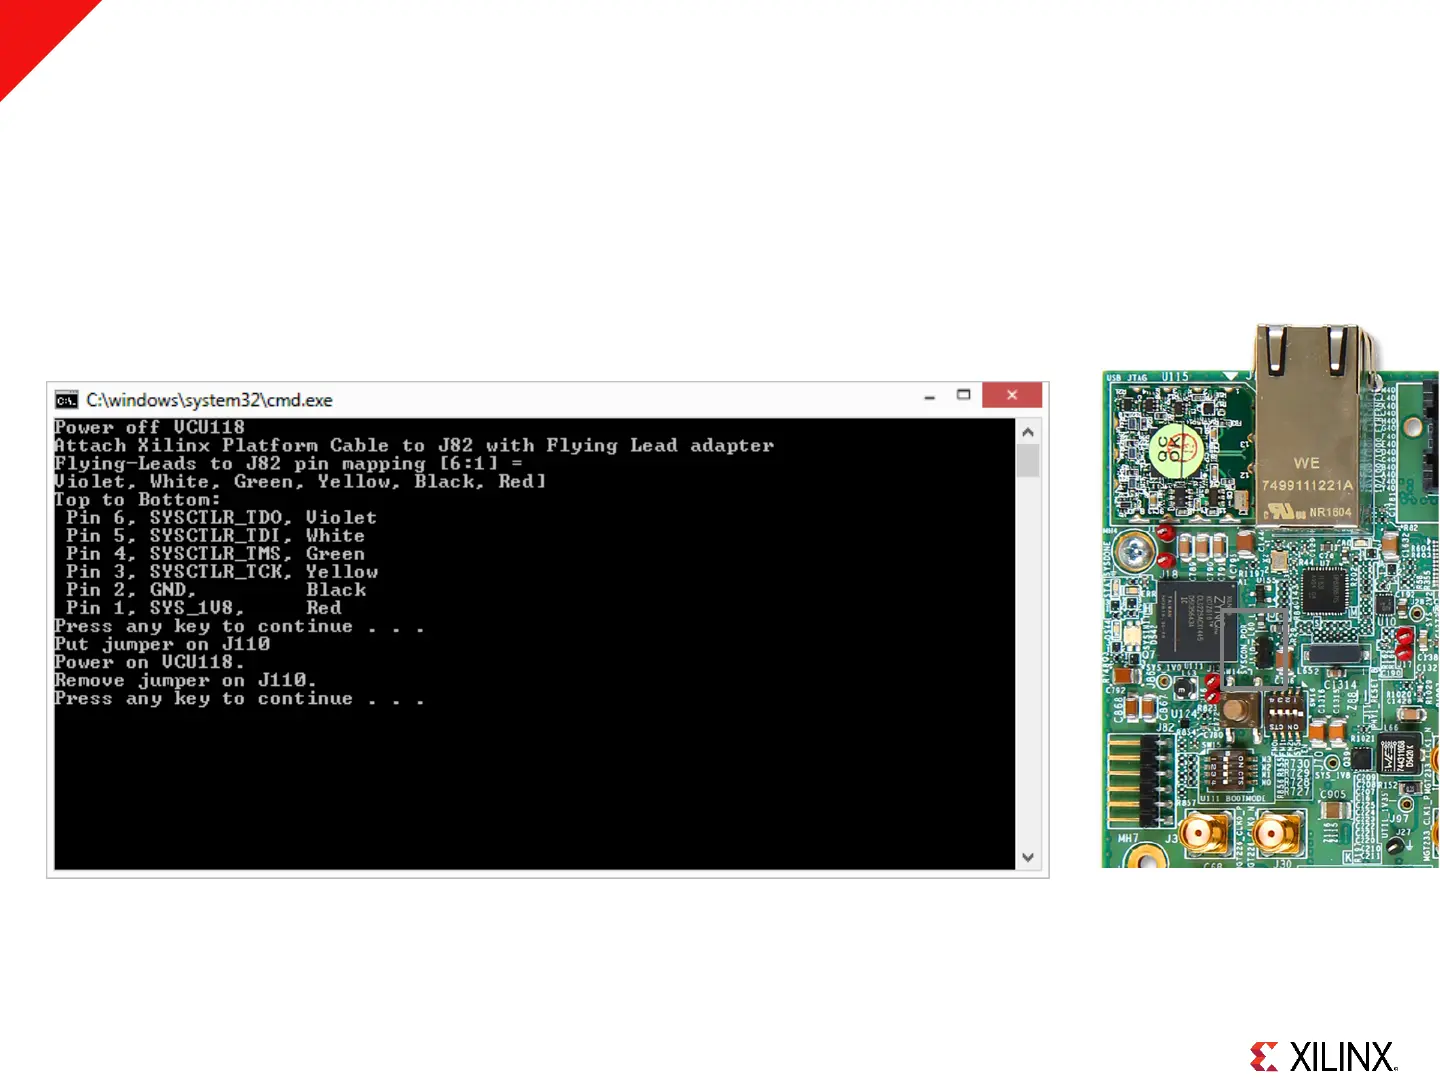Screen dimensions: 1440x1080
Task: Click the 'Pin 3, SYSCTLR_TCK, Yellow' row
Action: [x=222, y=571]
